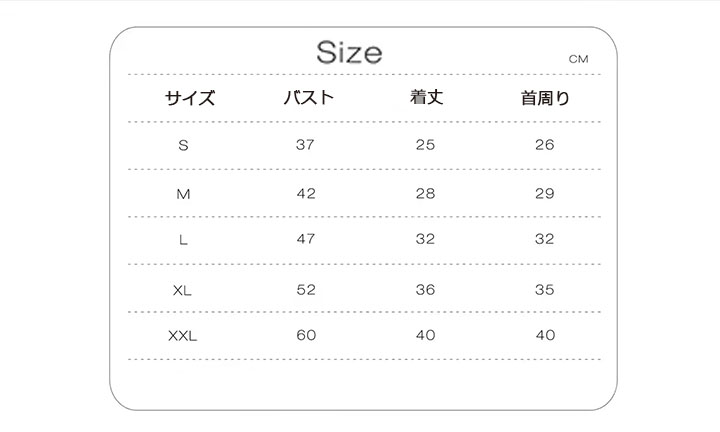Click length value 36 for size XL
This screenshot has width=720, height=432.
click(426, 290)
